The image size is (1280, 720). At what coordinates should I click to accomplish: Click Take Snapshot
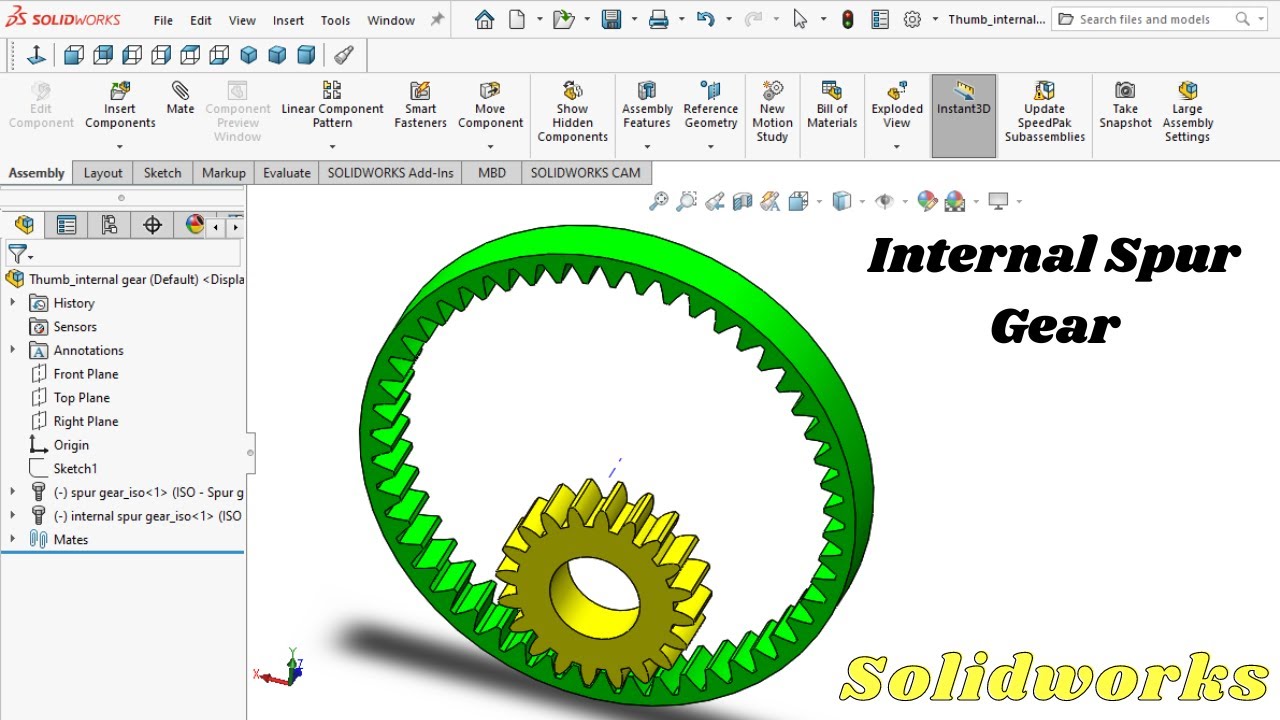(1125, 107)
